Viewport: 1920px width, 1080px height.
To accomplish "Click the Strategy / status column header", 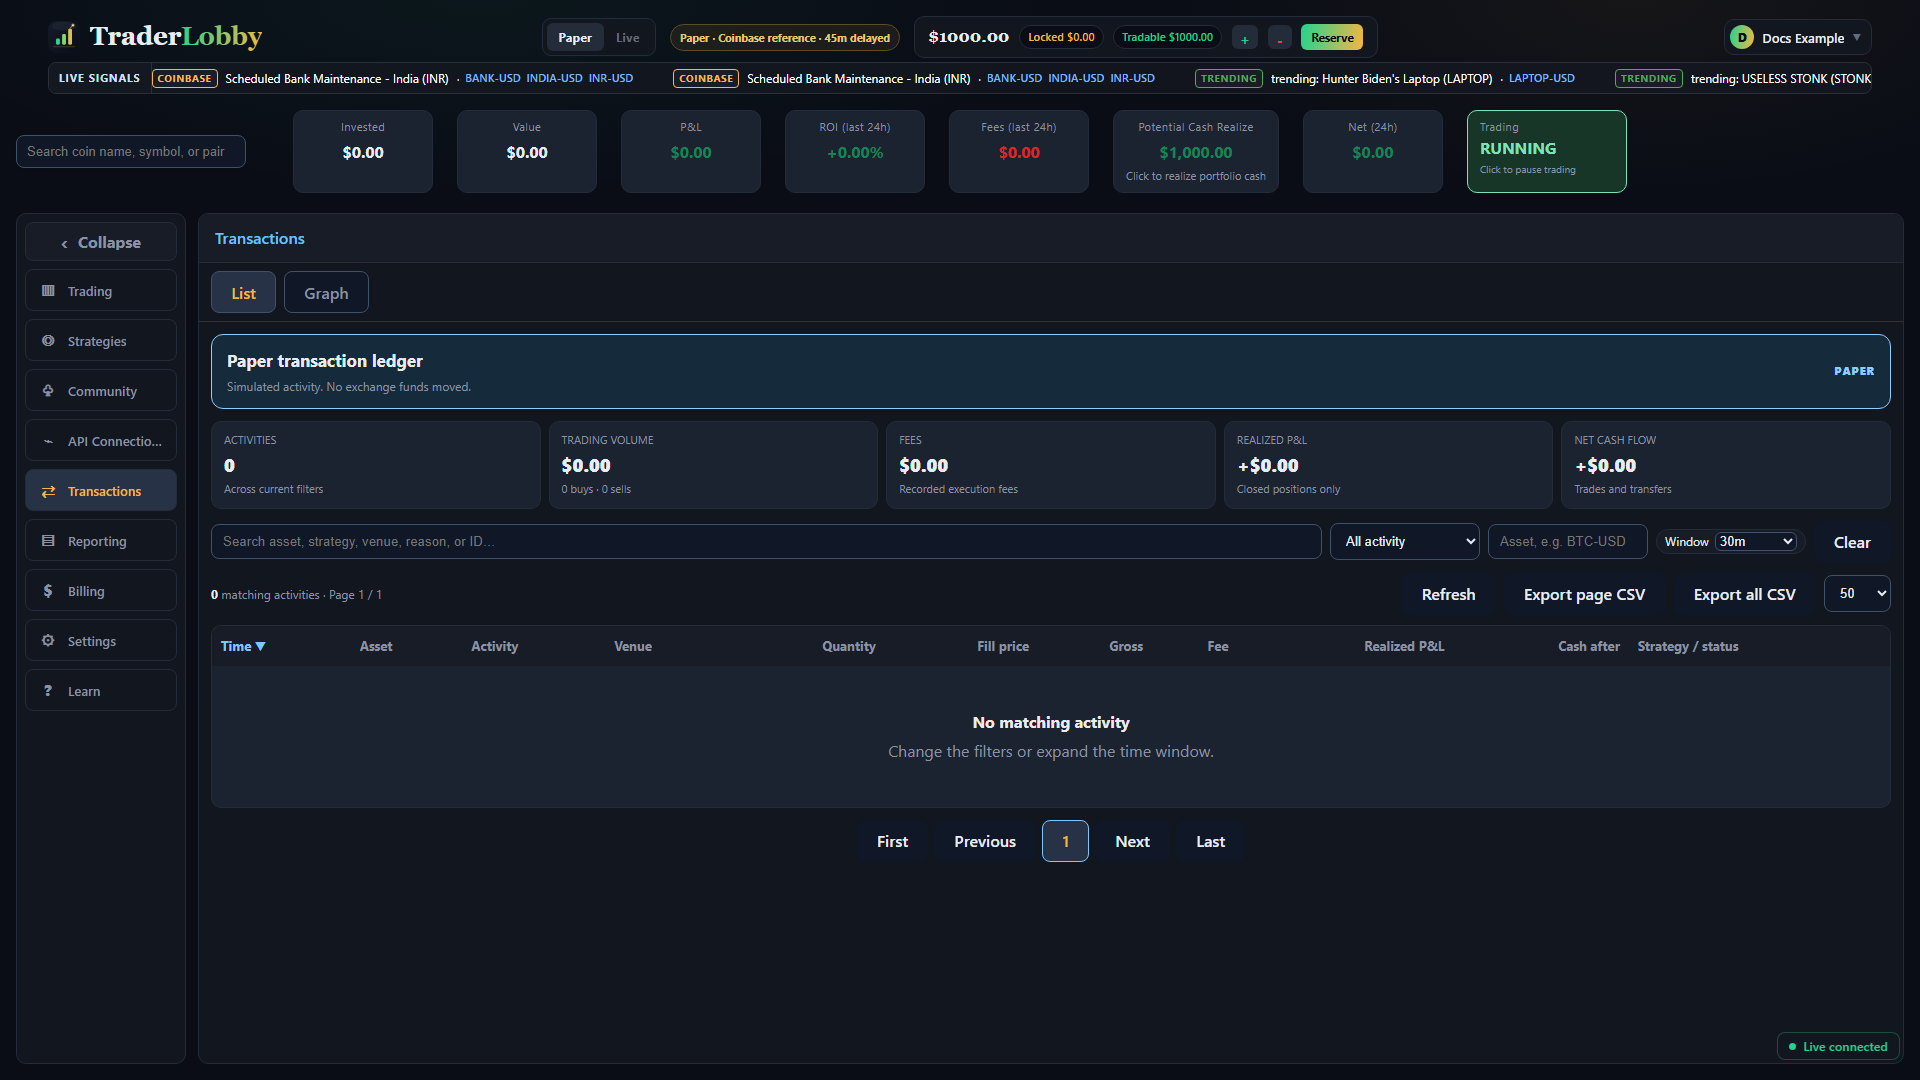I will point(1688,646).
